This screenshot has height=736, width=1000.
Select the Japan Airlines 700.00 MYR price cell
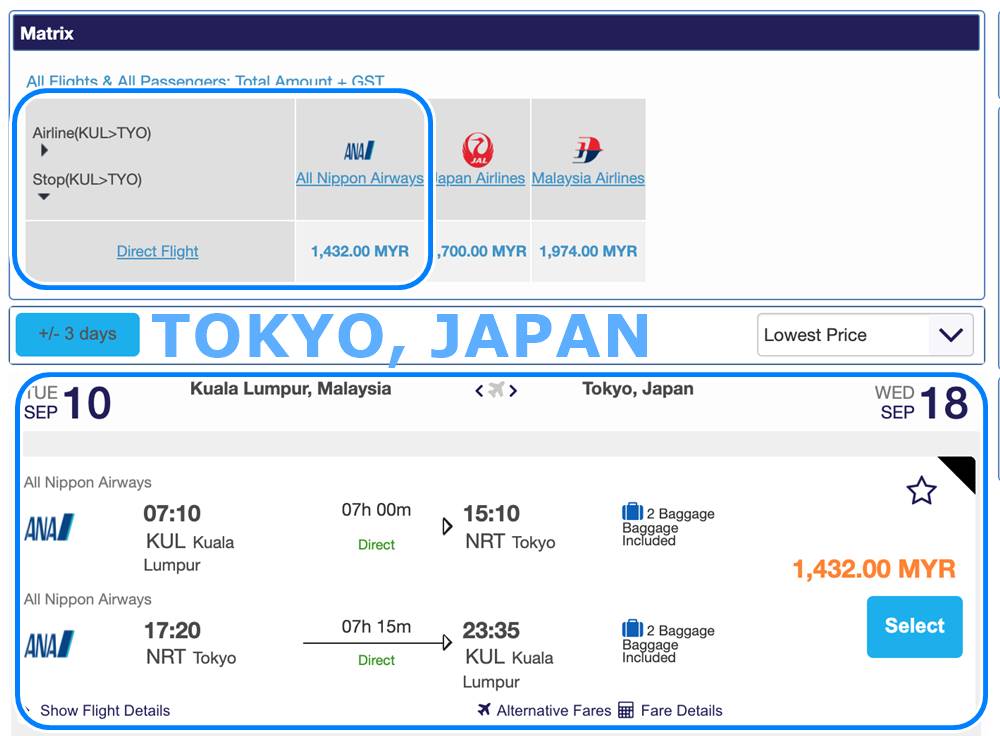tap(481, 251)
